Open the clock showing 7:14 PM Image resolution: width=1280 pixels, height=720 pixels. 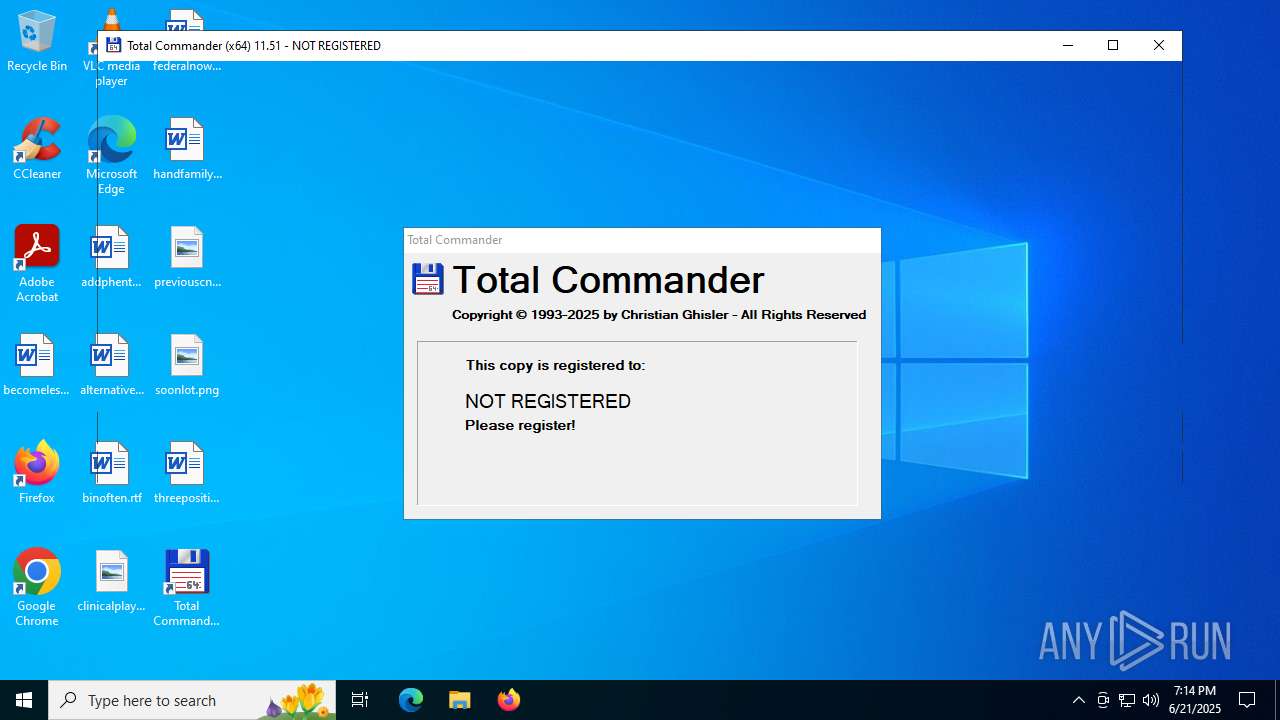point(1195,700)
